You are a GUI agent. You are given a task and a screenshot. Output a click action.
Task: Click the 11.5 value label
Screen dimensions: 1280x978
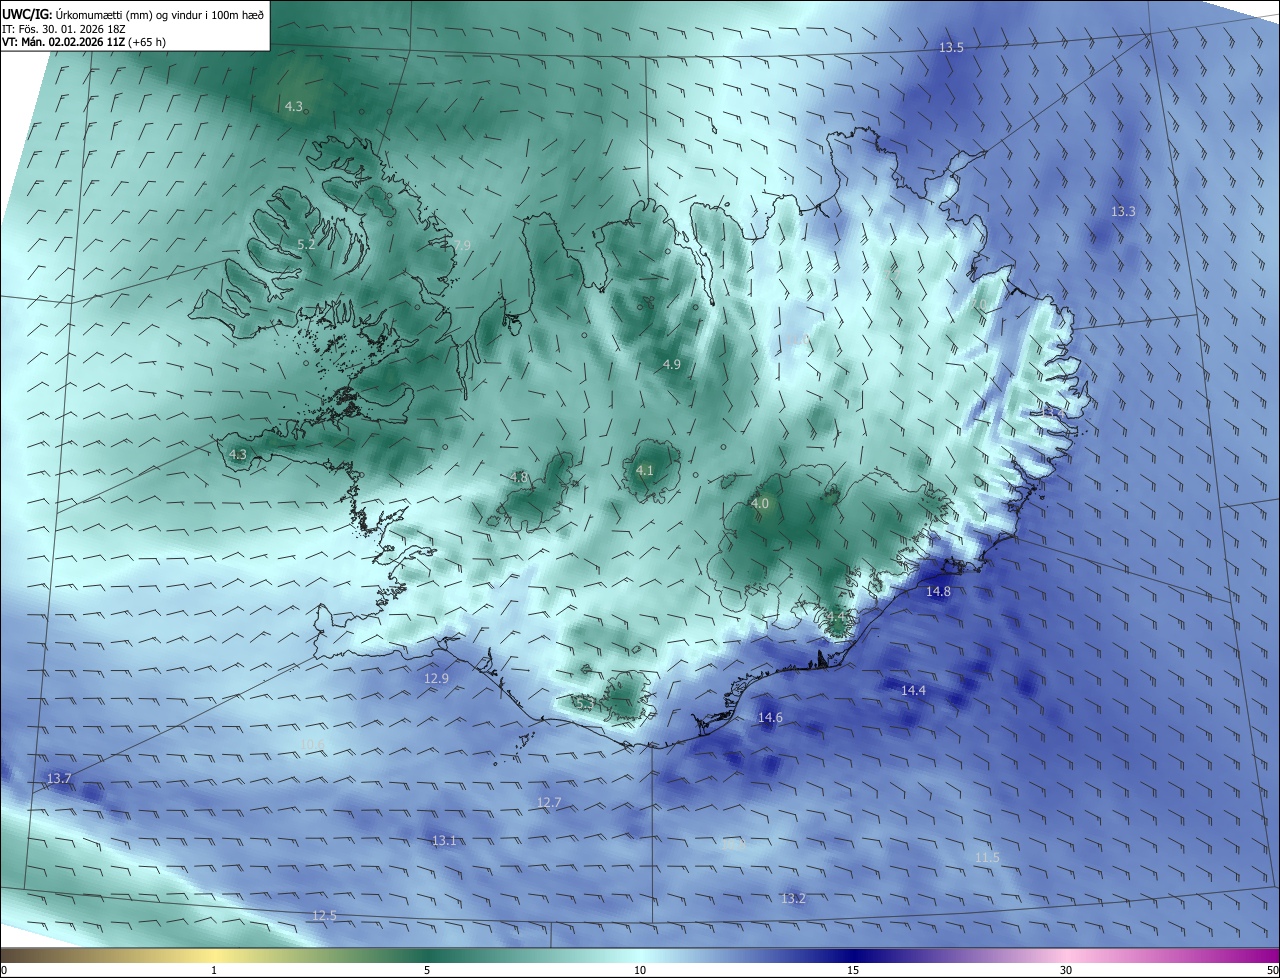pos(987,858)
